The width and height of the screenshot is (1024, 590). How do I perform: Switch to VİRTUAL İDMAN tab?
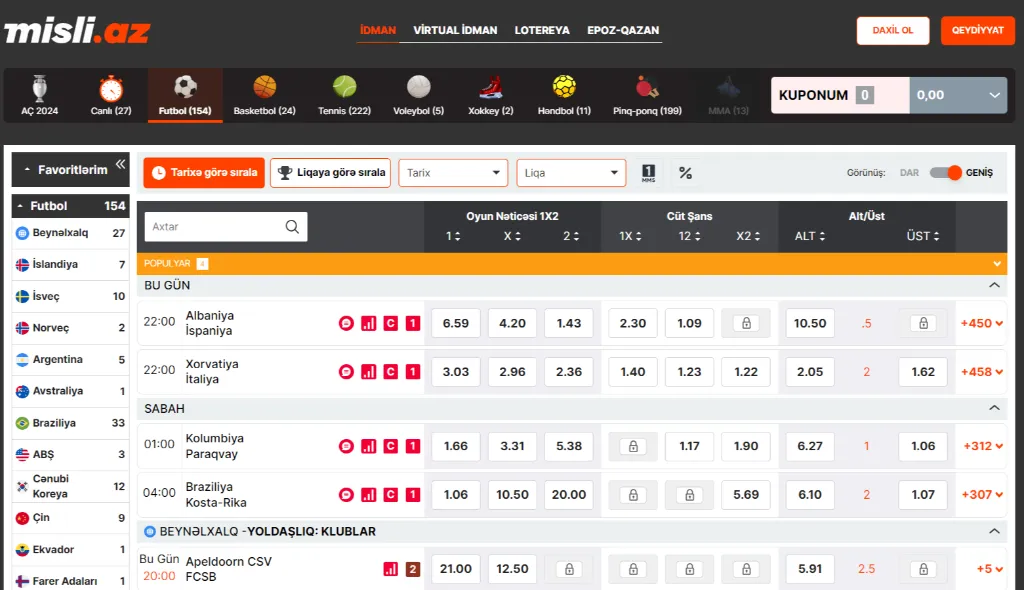pyautogui.click(x=455, y=30)
